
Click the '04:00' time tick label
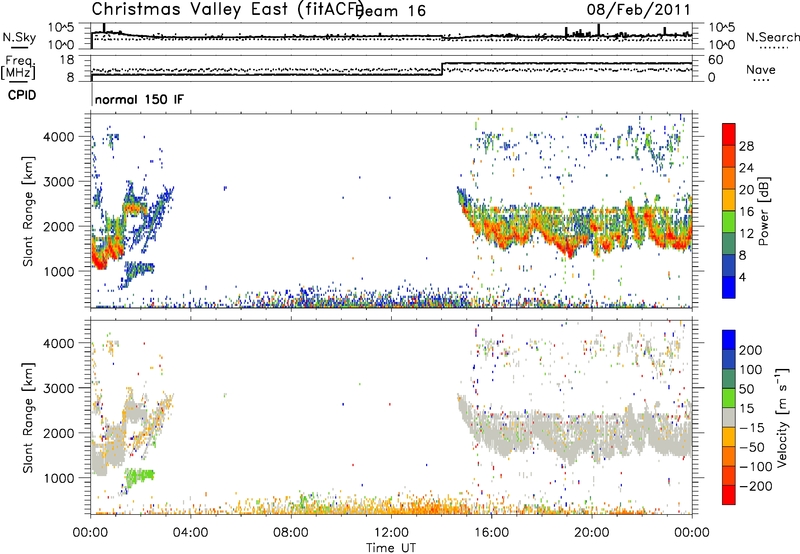(190, 533)
